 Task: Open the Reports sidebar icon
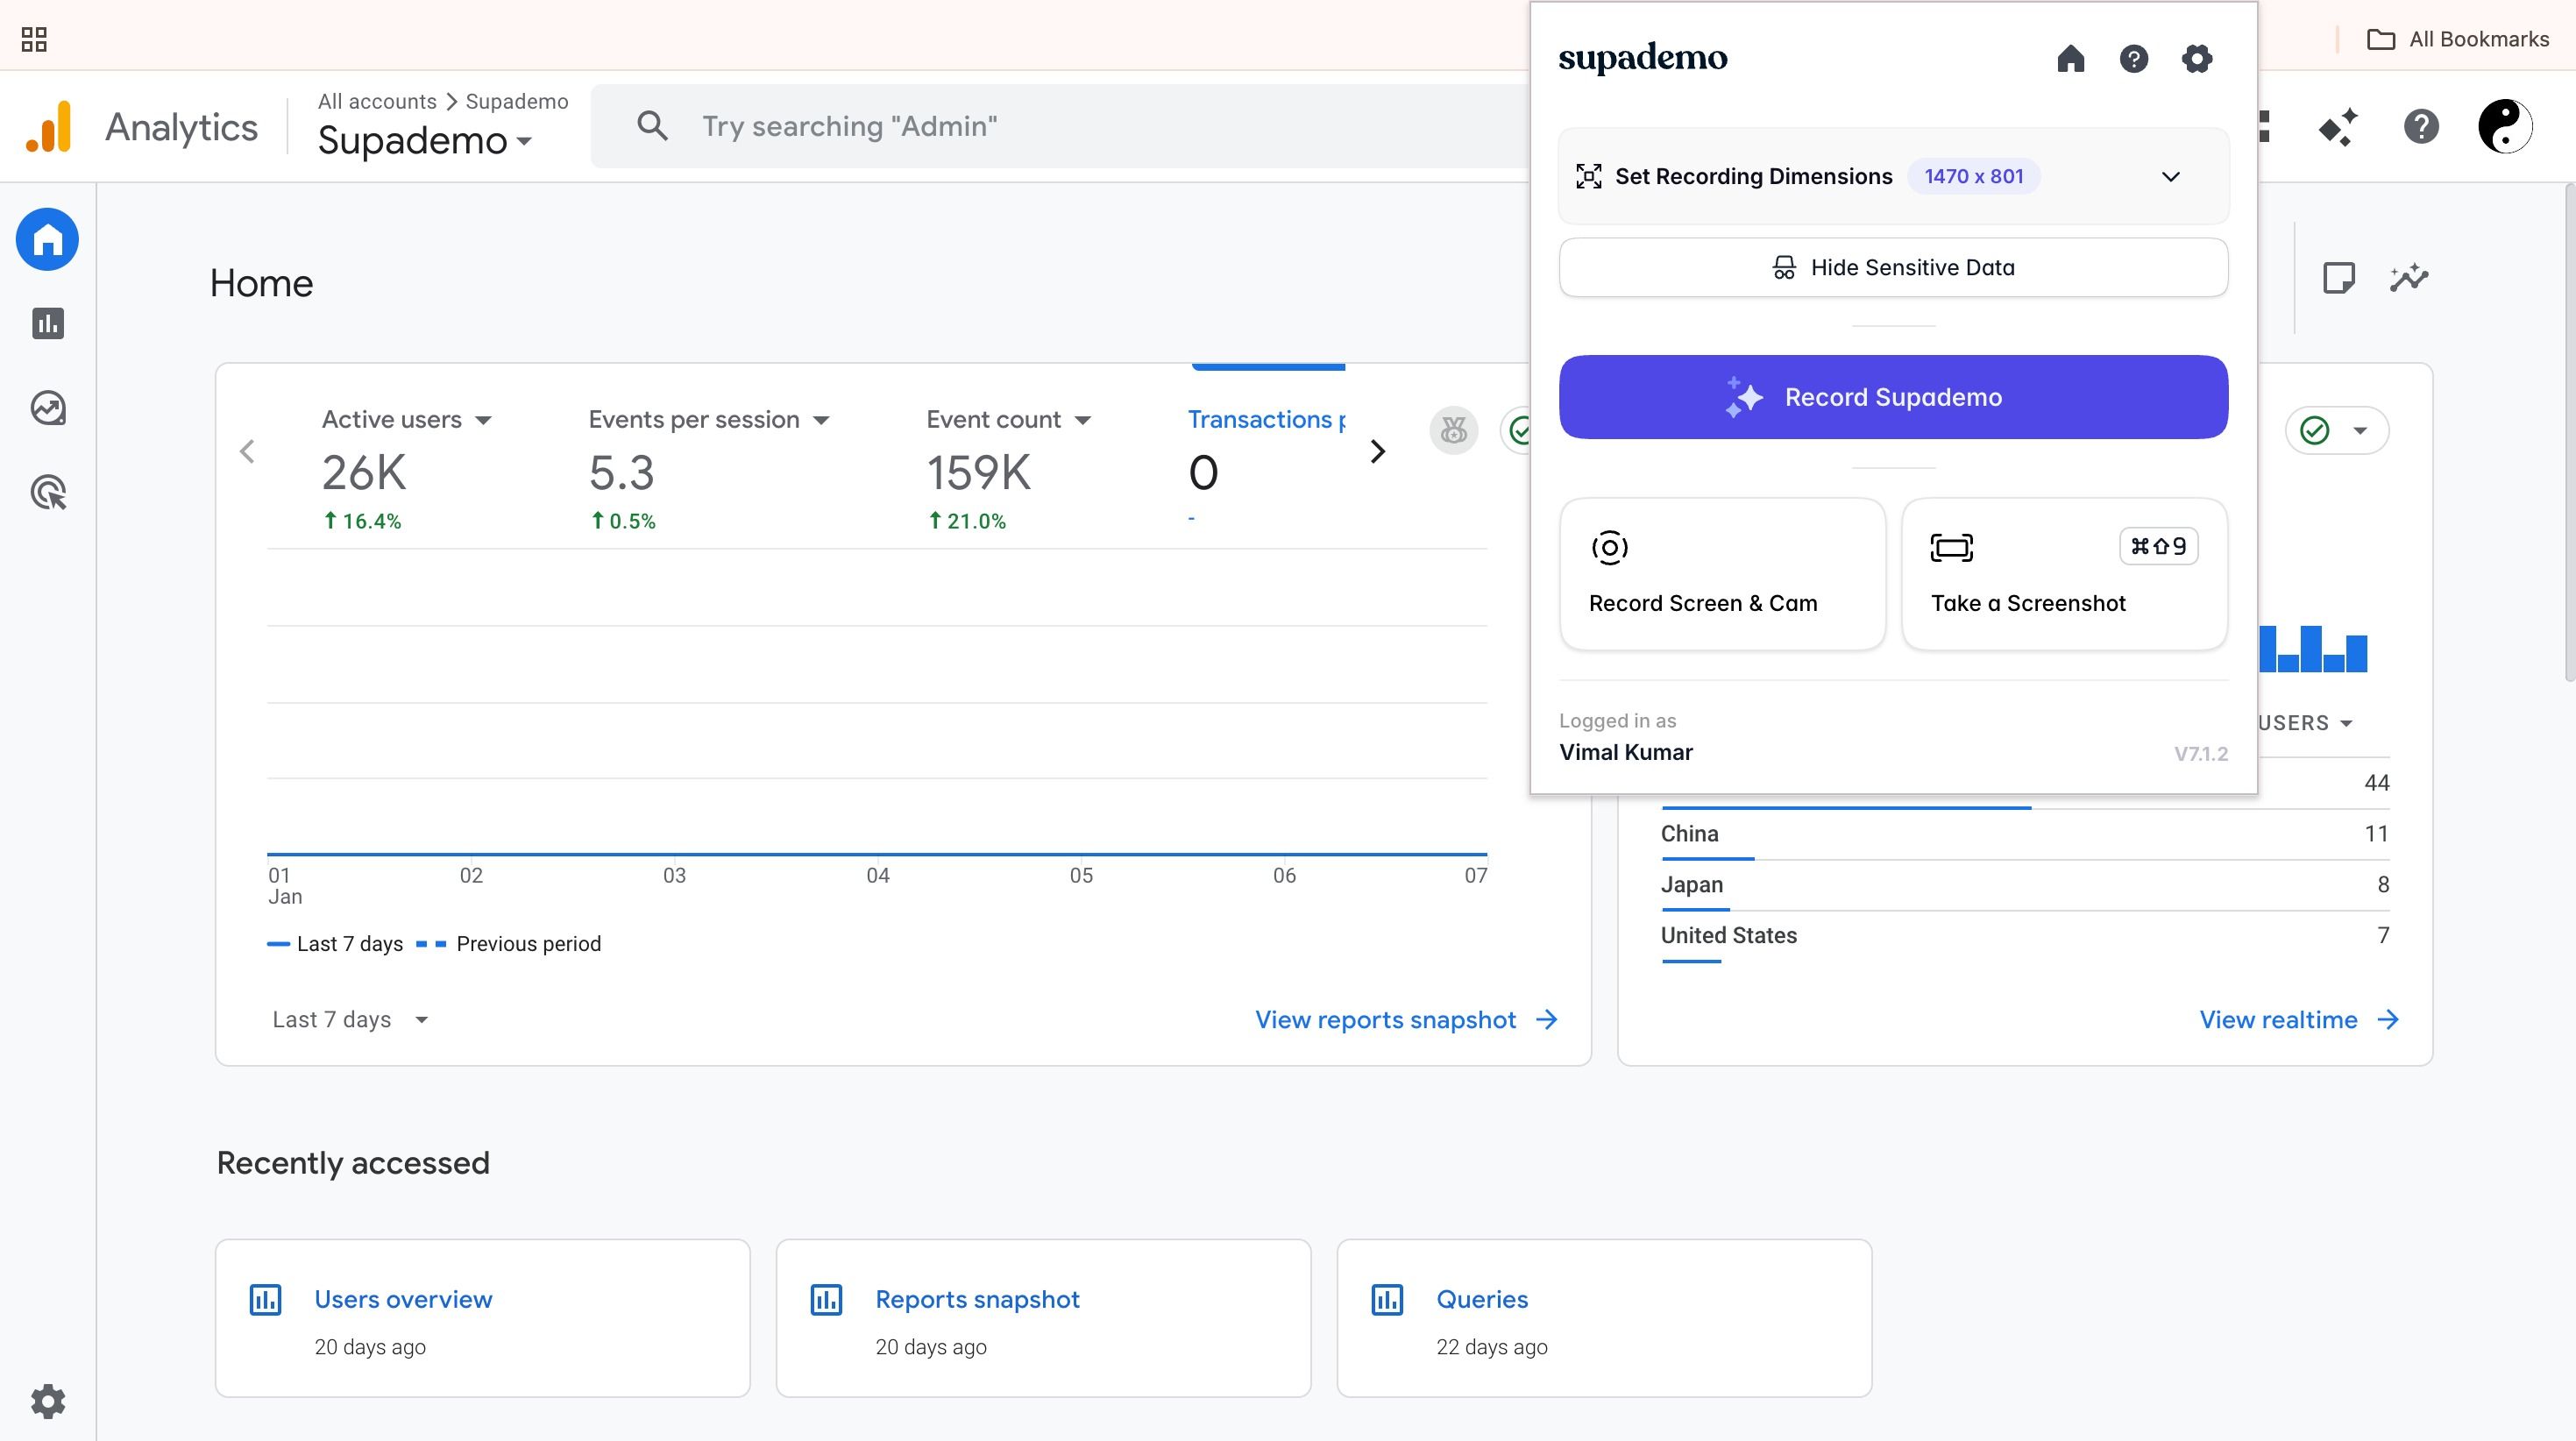tap(48, 323)
